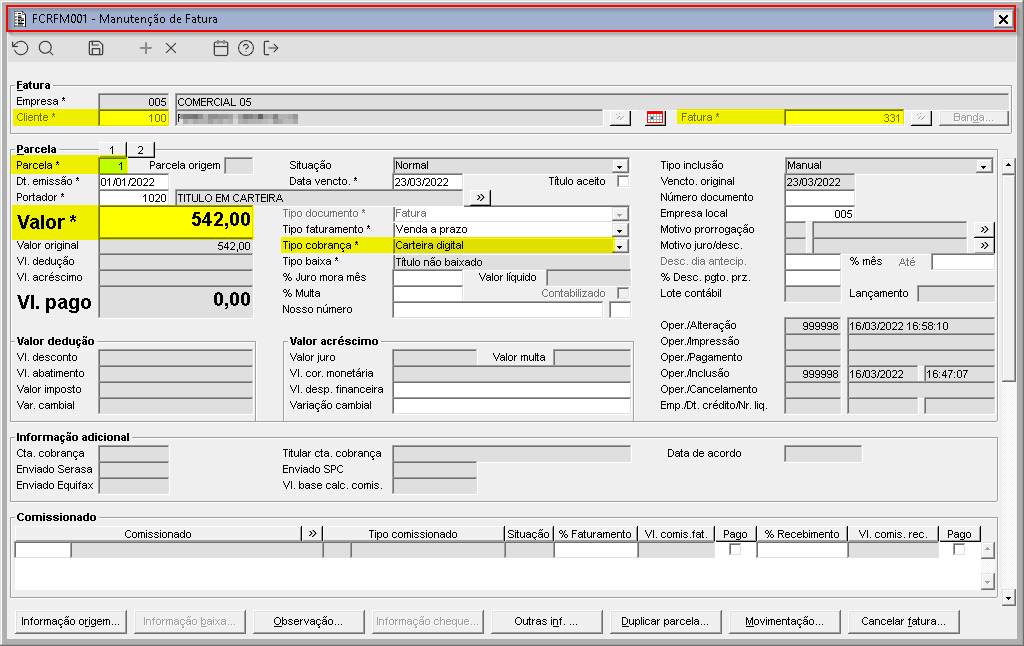Viewport: 1024px width, 646px height.
Task: Click the » button in Comissionado header
Action: (x=312, y=534)
